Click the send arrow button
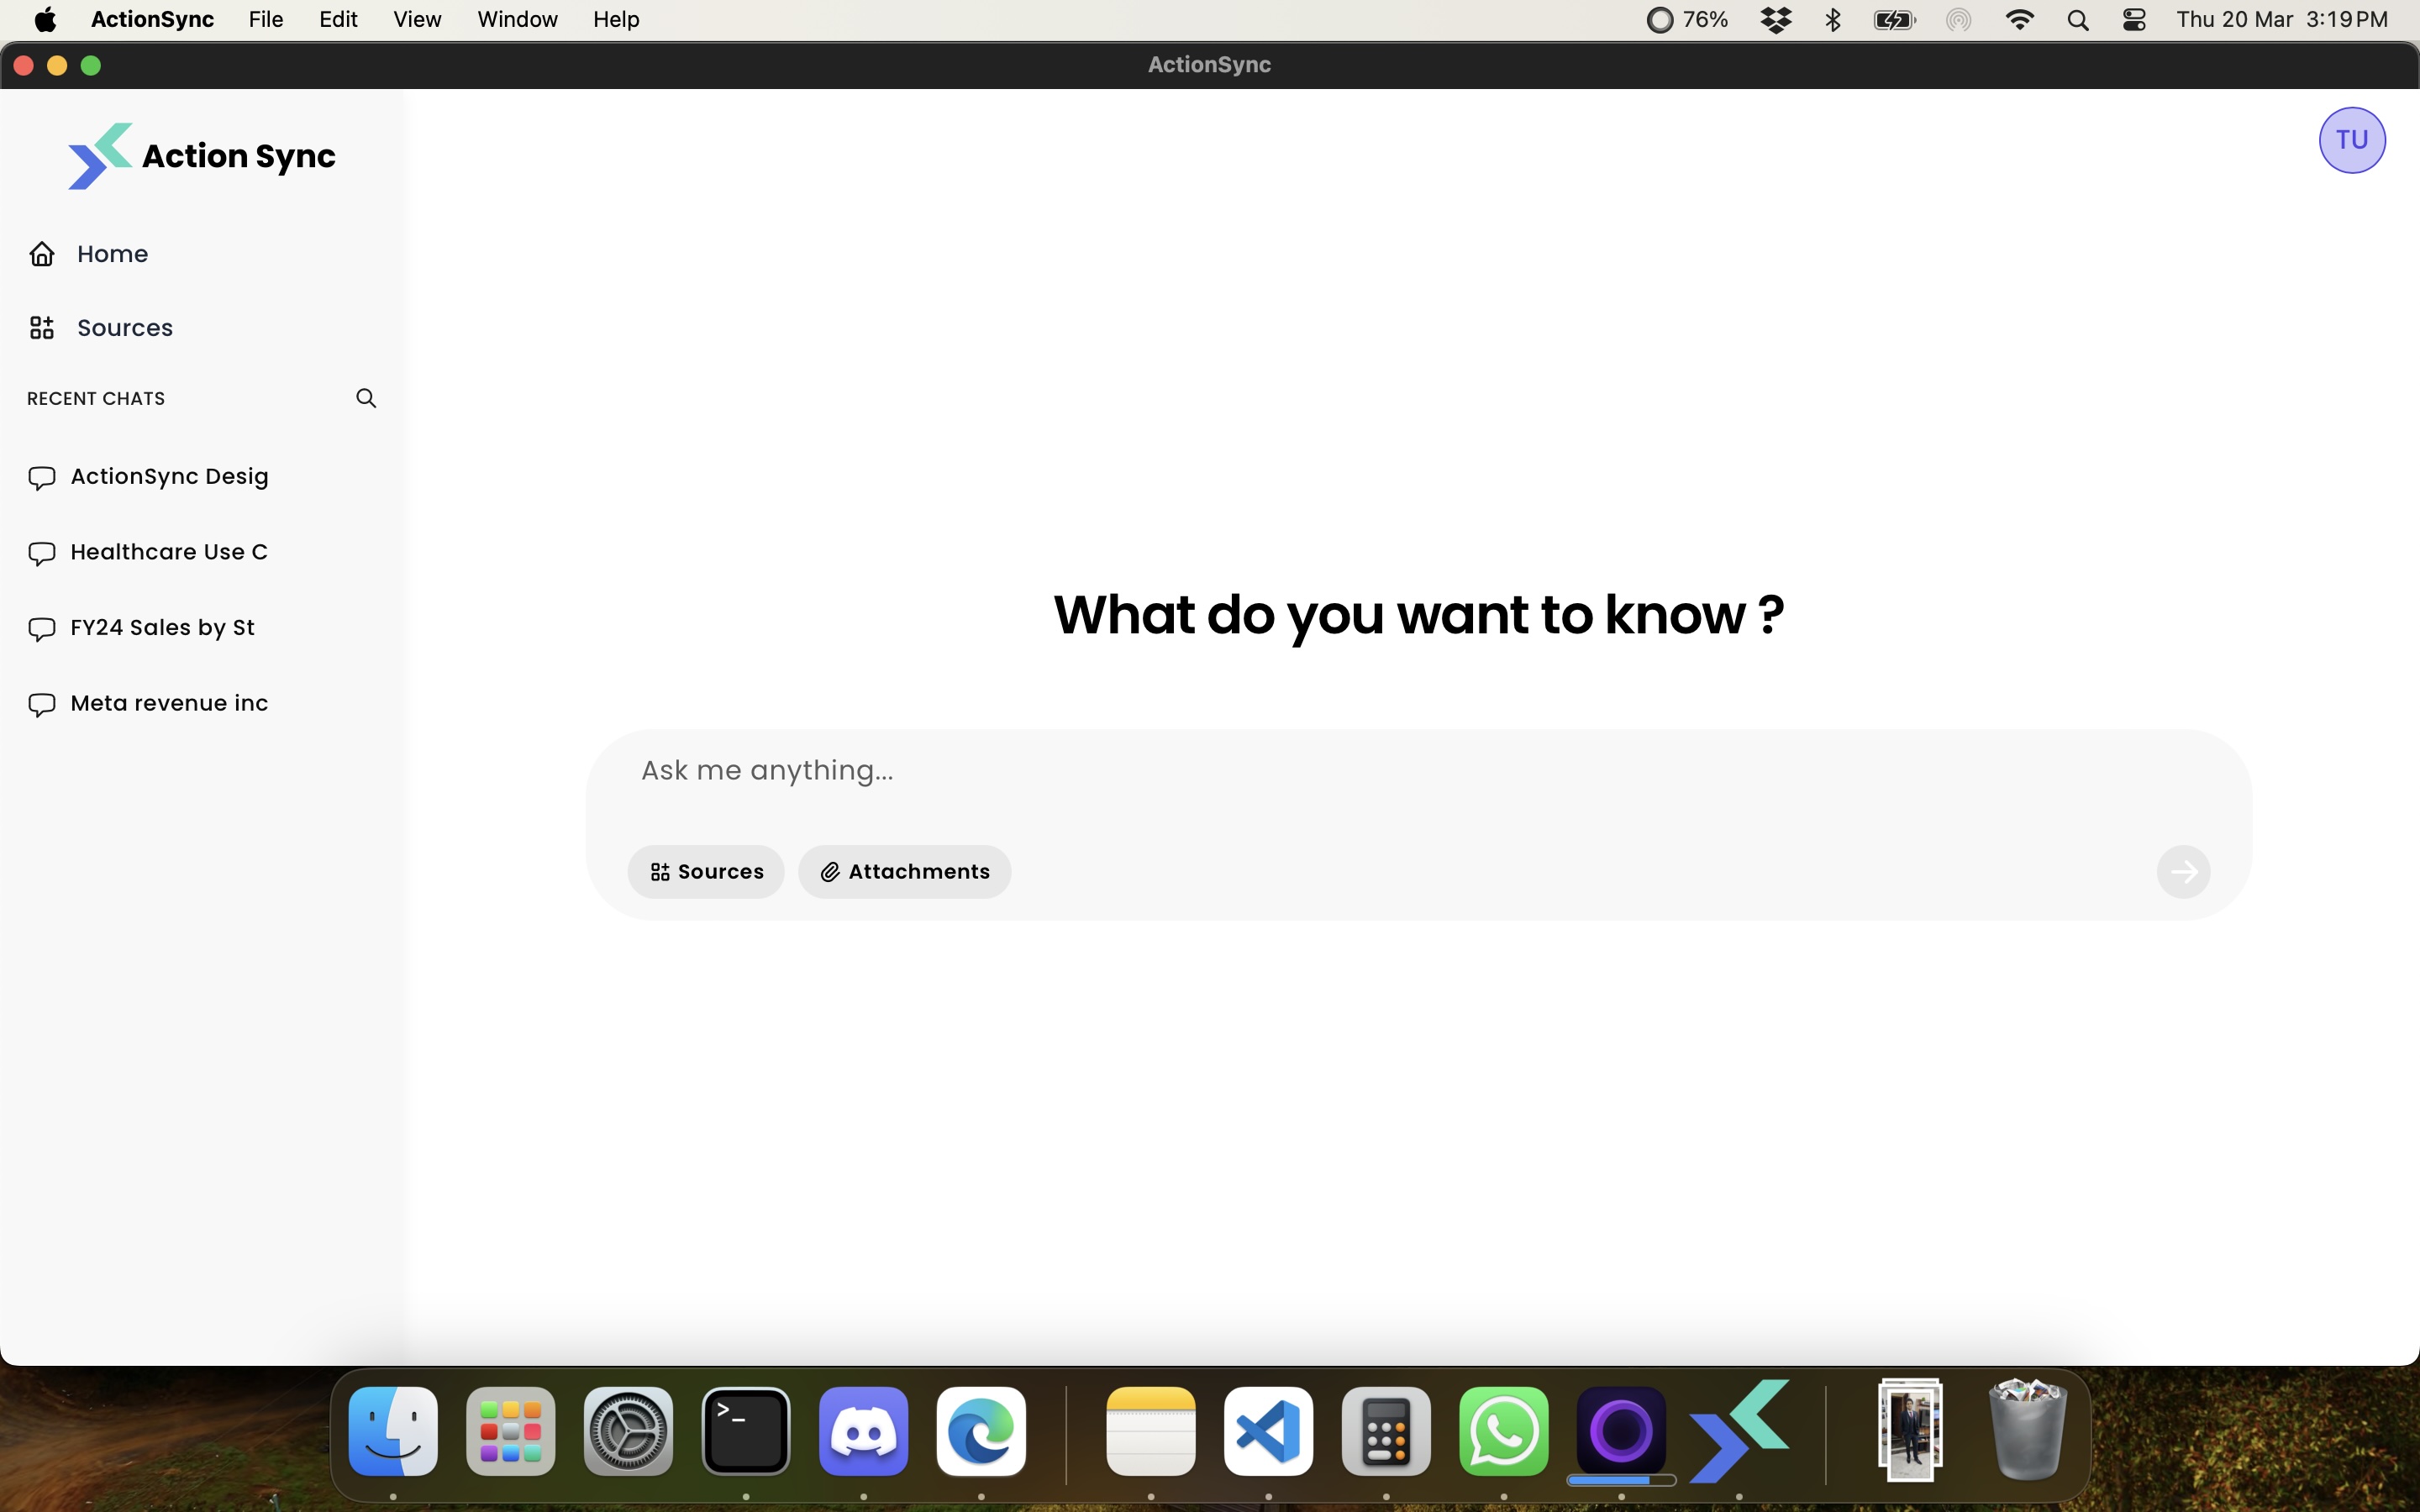 click(2183, 871)
